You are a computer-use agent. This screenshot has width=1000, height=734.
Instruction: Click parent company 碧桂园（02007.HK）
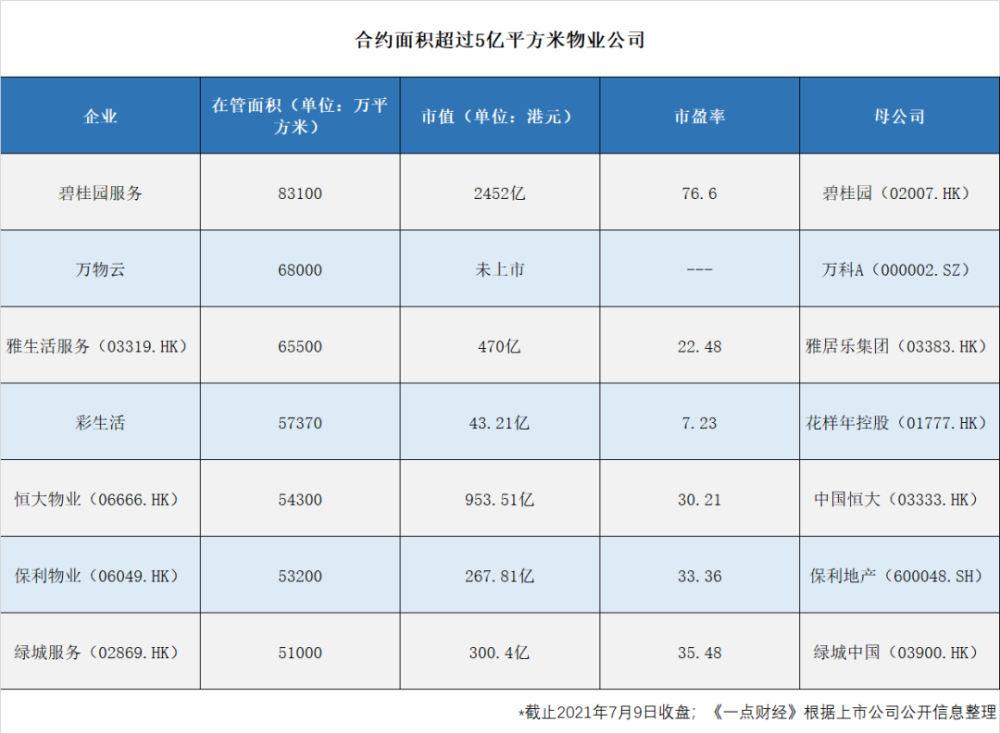[899, 193]
